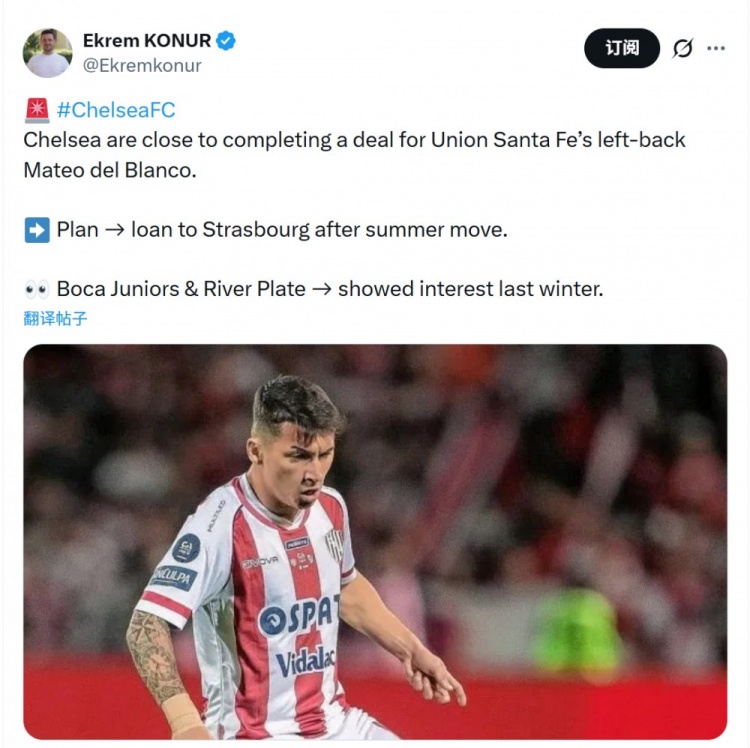This screenshot has height=748, width=750.
Task: Click the Vidalac sponsor text on shirt
Action: point(305,663)
